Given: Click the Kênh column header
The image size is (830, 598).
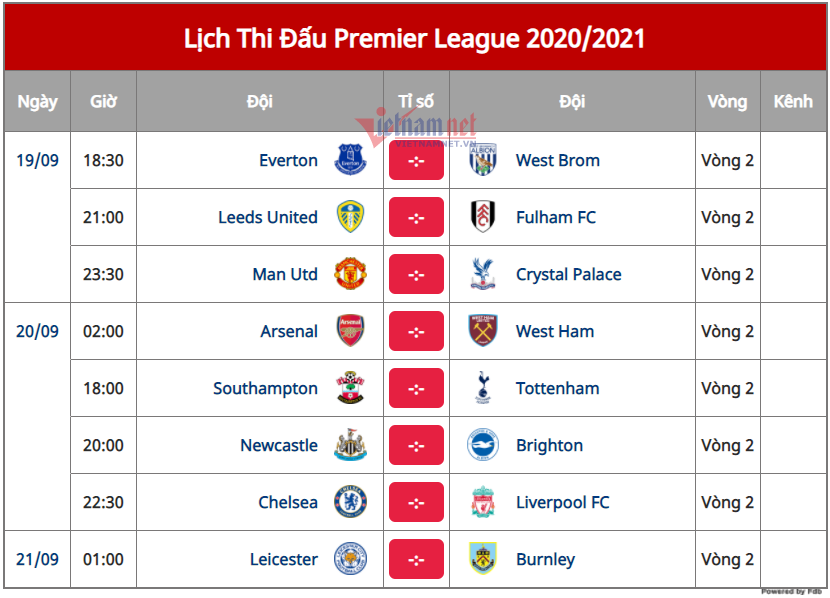Looking at the screenshot, I should click(x=793, y=101).
